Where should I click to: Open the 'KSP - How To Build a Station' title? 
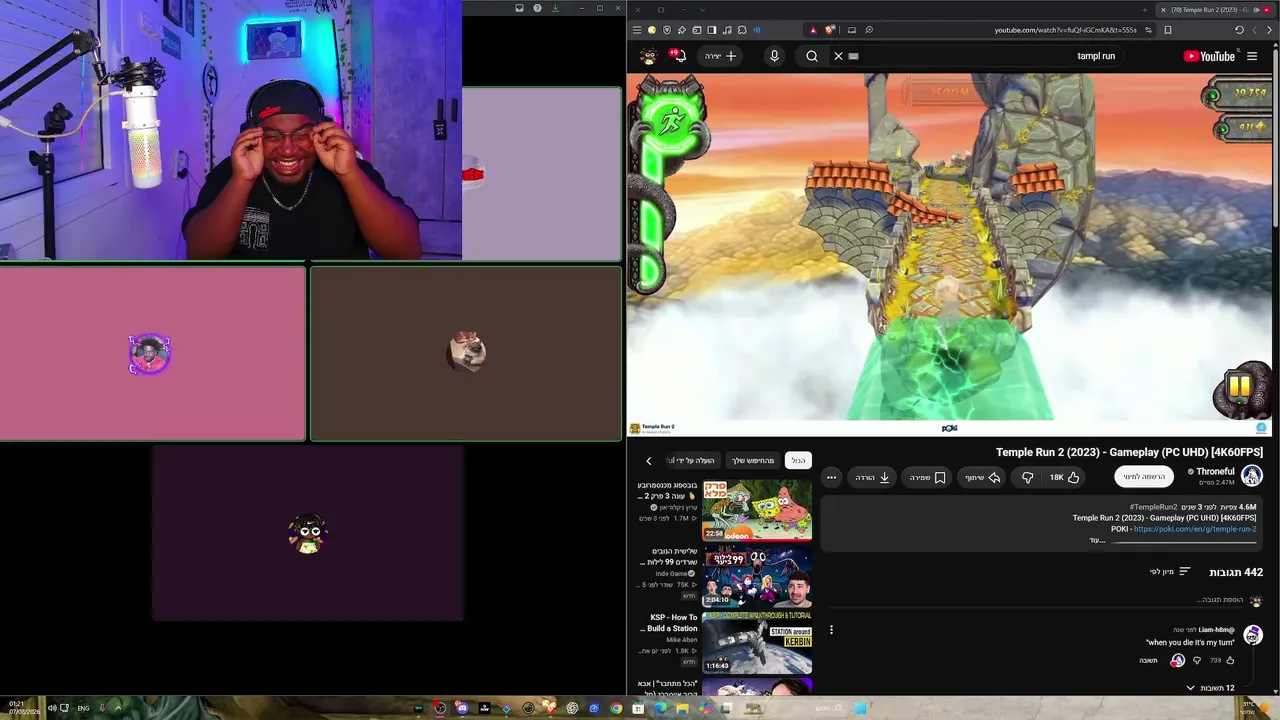[672, 623]
